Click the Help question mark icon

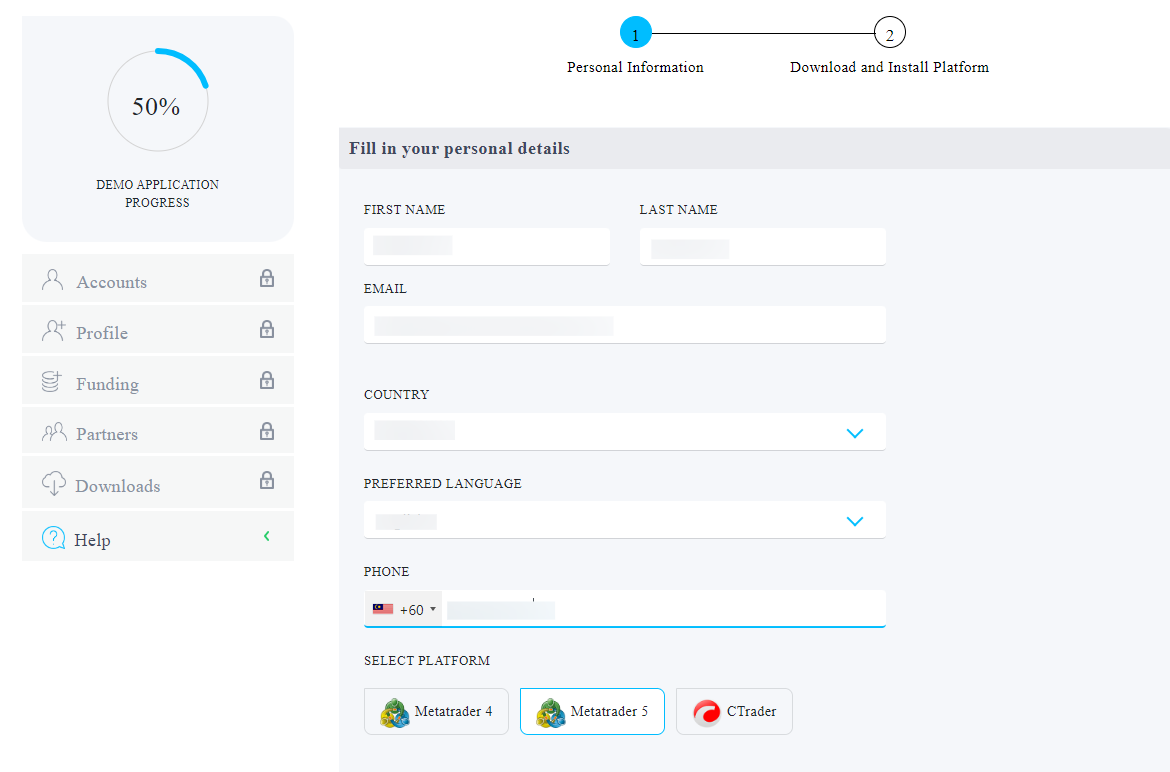(x=53, y=539)
